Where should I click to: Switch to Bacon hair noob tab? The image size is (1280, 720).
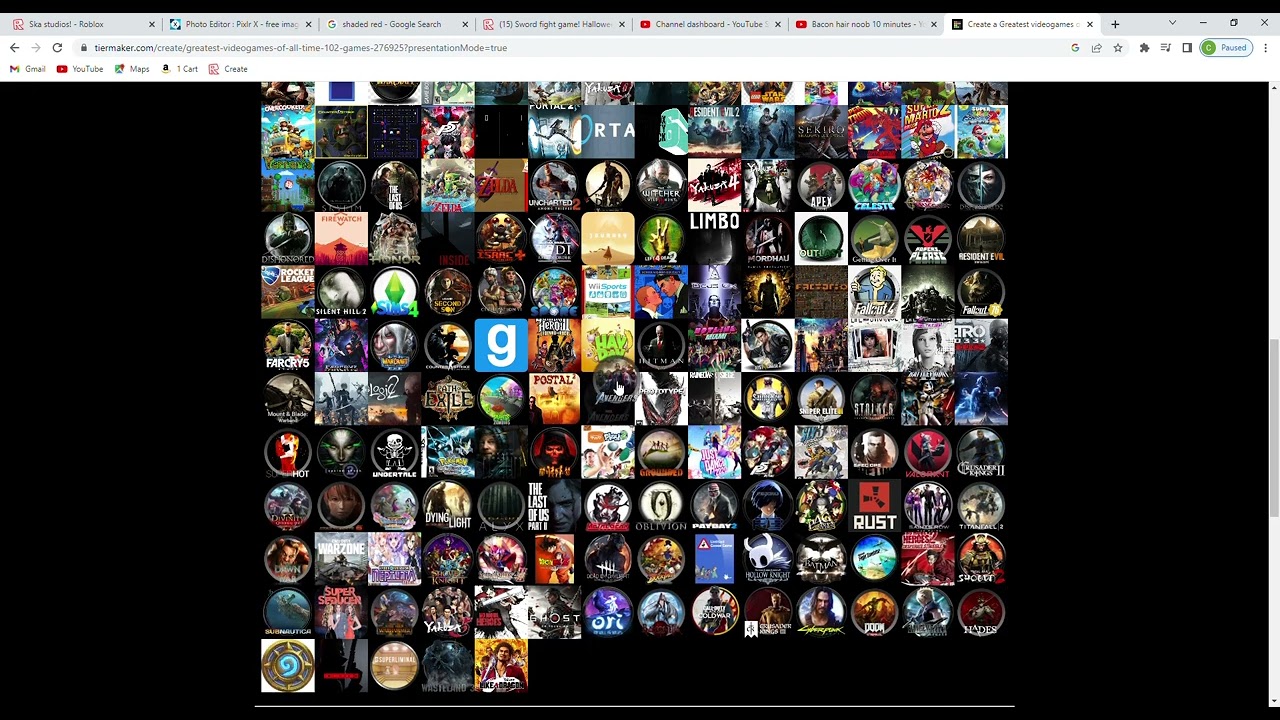tap(867, 24)
